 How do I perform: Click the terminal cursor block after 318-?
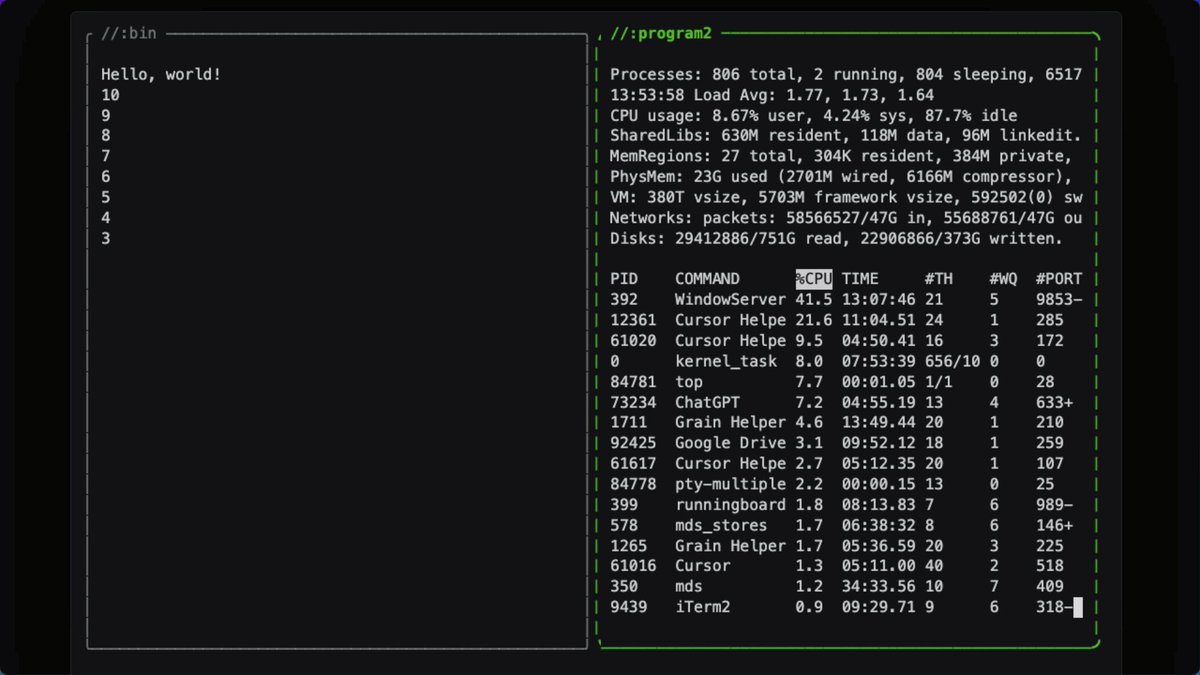(x=1078, y=606)
